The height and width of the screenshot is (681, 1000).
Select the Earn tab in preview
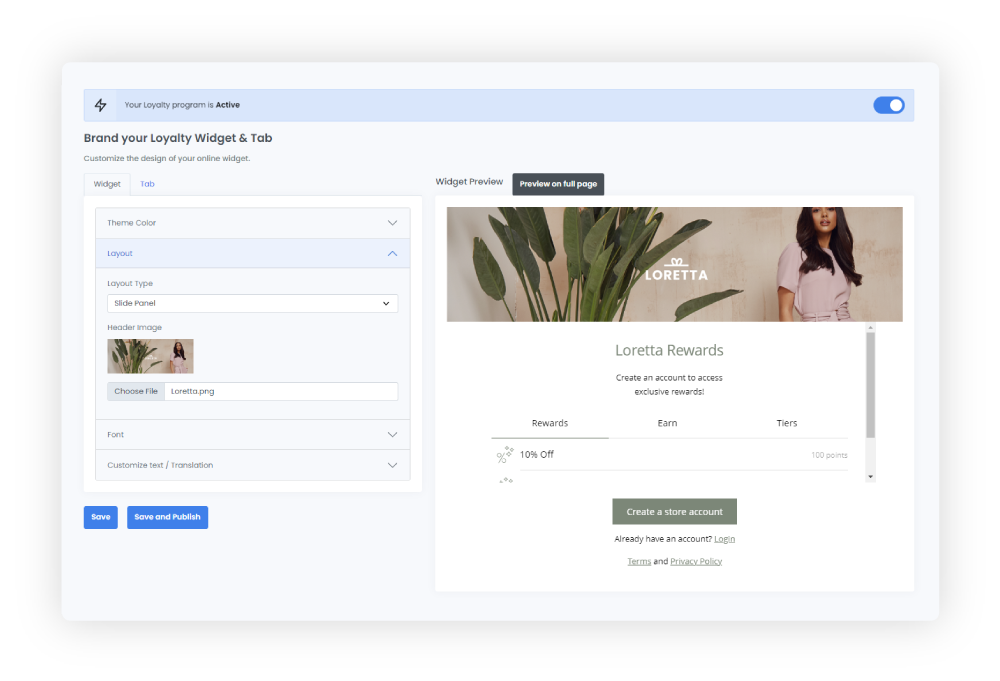(x=667, y=423)
